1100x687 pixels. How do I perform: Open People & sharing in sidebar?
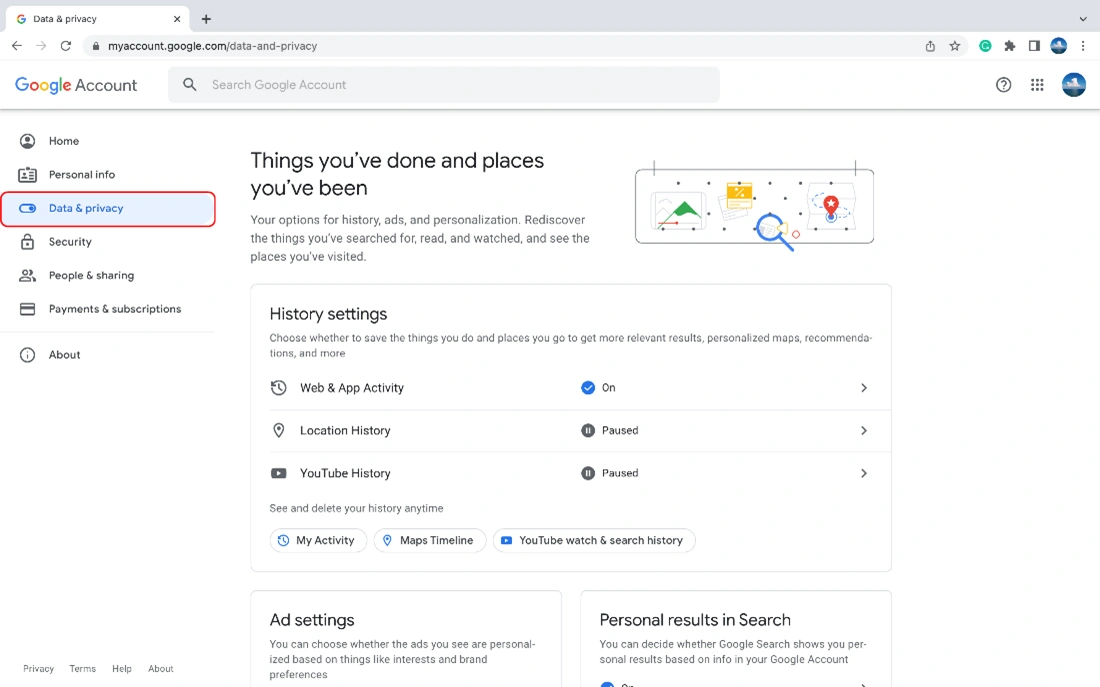point(107,276)
